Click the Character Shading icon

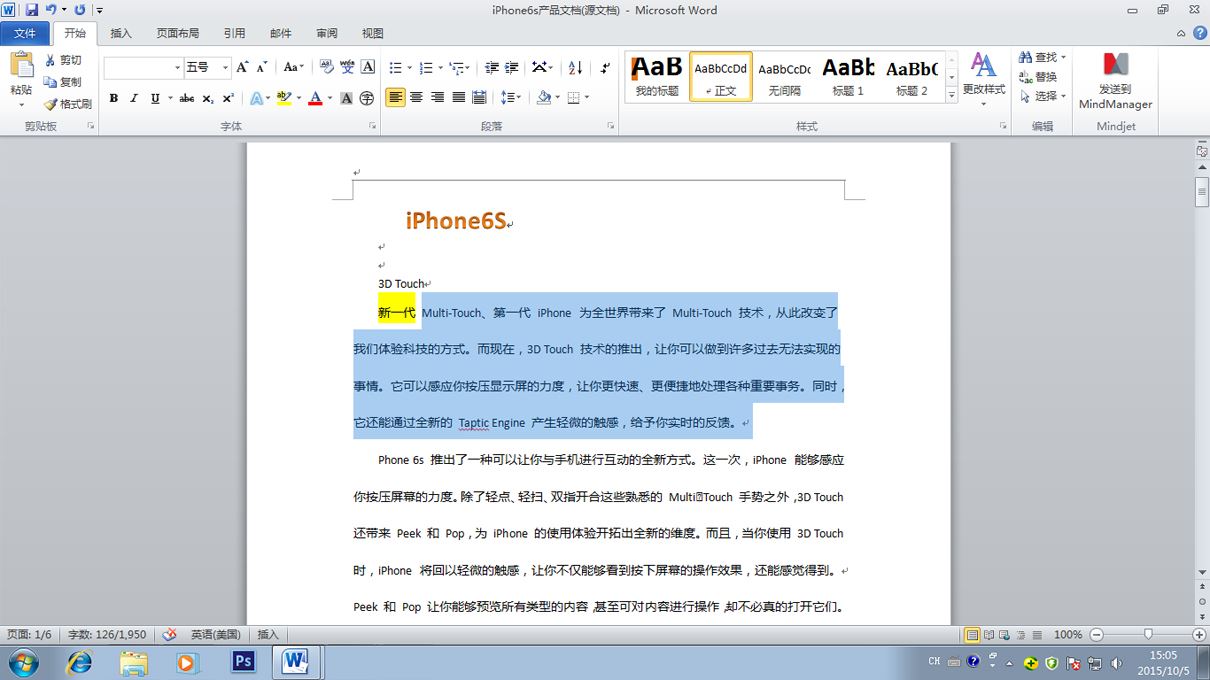347,98
